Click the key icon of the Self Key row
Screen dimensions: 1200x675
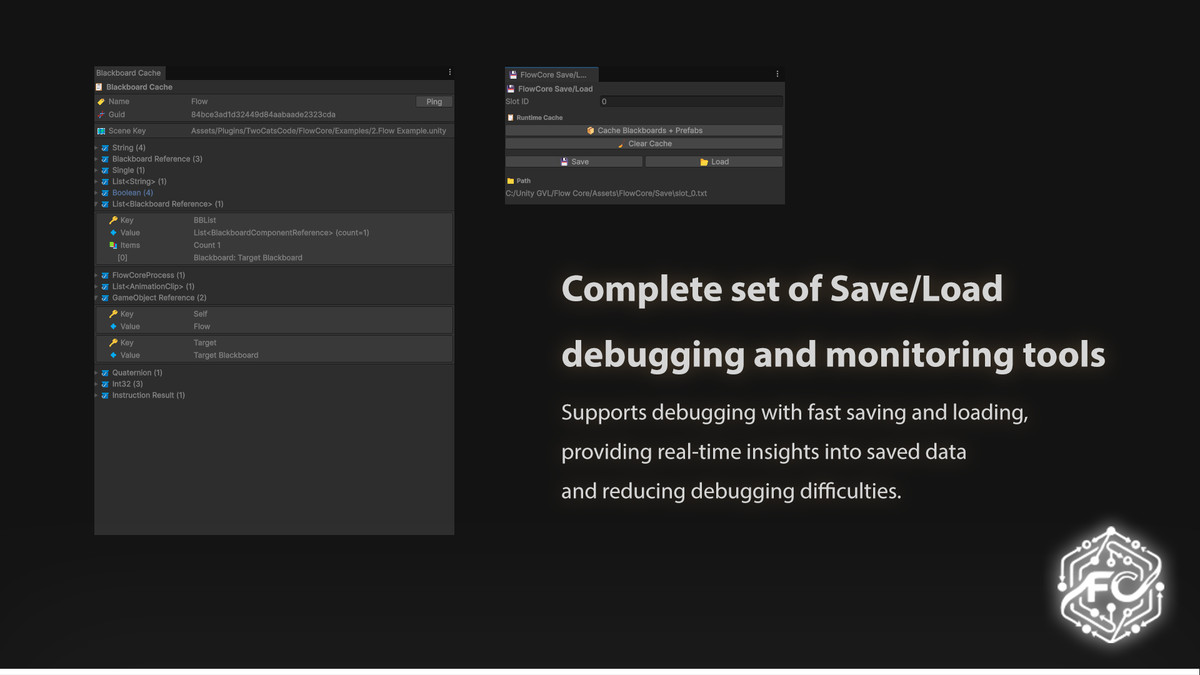coord(113,314)
